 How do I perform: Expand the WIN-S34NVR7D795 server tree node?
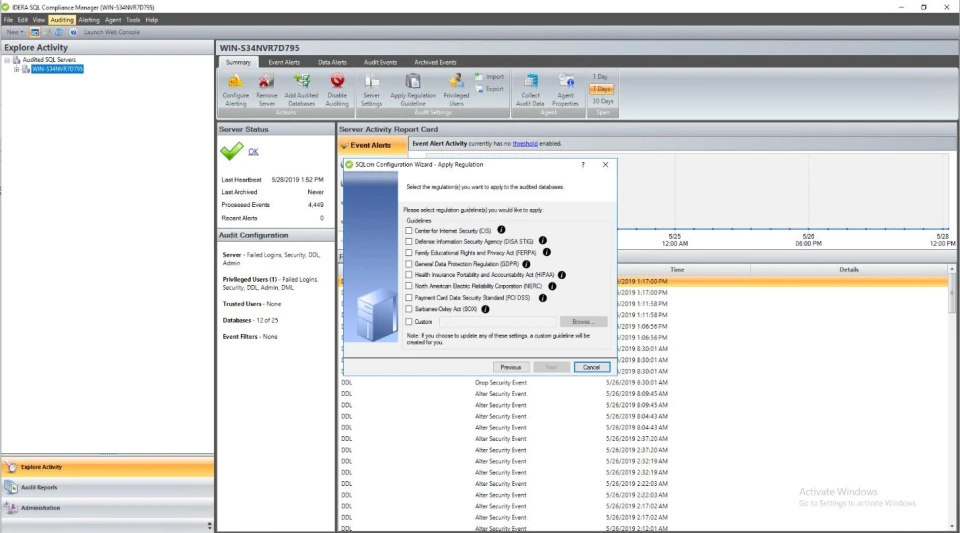17,69
